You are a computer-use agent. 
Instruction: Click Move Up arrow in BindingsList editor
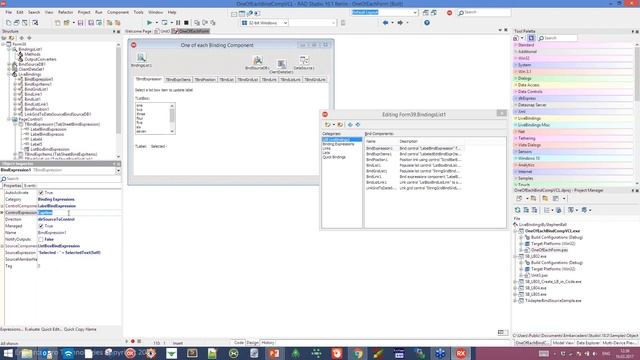(x=350, y=124)
